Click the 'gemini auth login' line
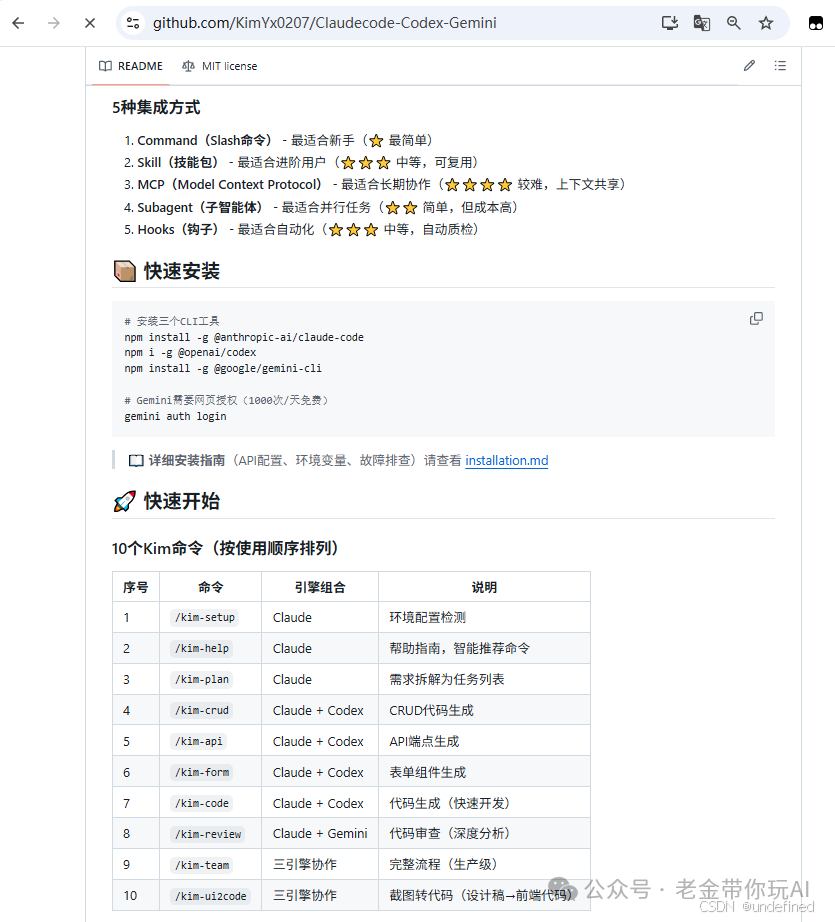The image size is (835, 922). (175, 416)
